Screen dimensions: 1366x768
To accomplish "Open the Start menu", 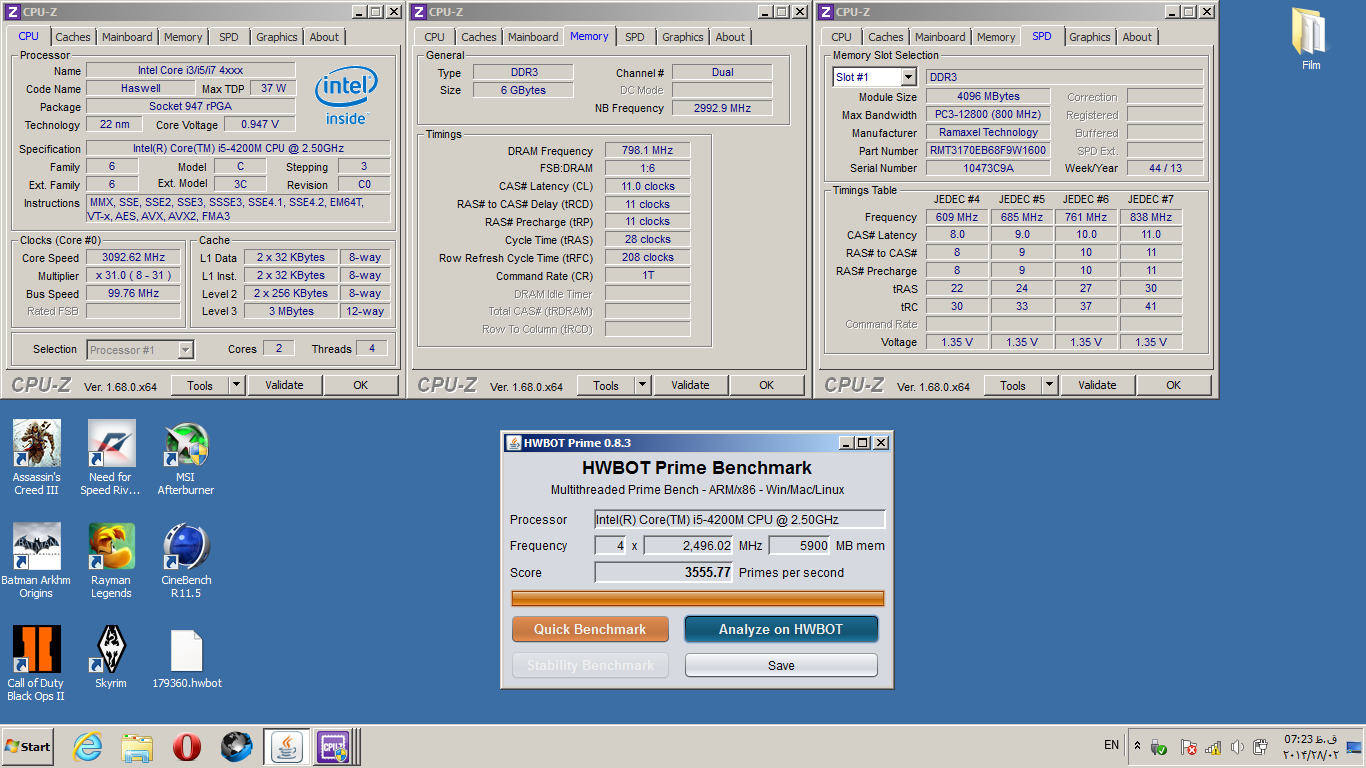I will coord(28,746).
